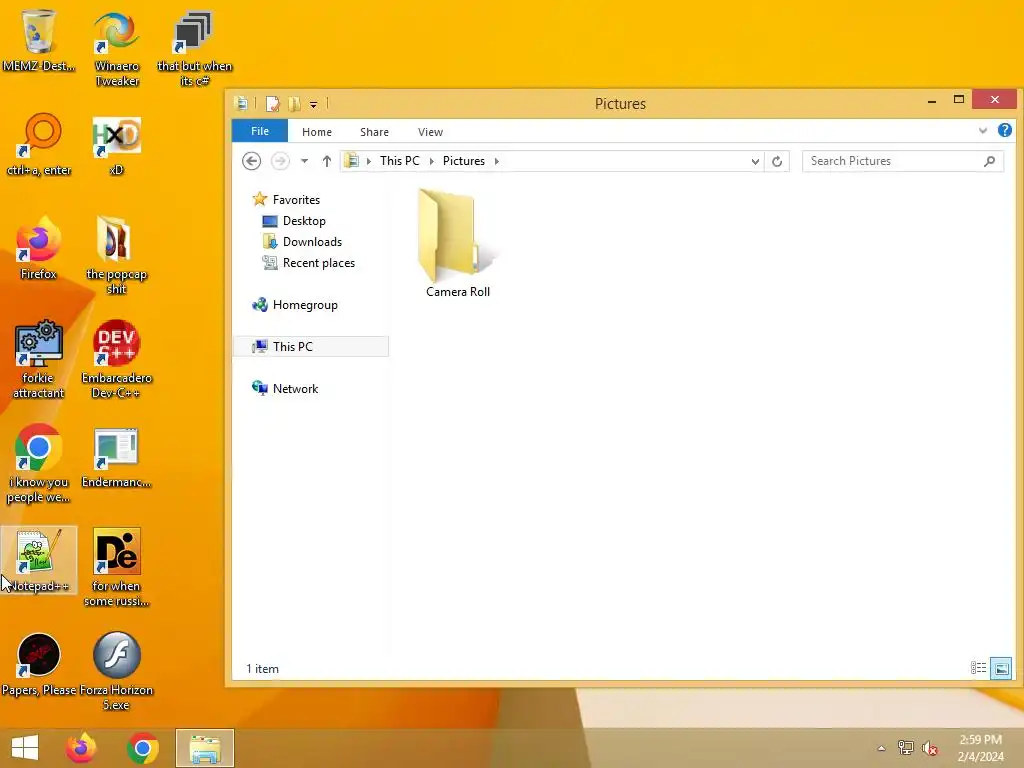Screen dimensions: 1024x768
Task: Show hidden system tray icons
Action: (x=881, y=748)
